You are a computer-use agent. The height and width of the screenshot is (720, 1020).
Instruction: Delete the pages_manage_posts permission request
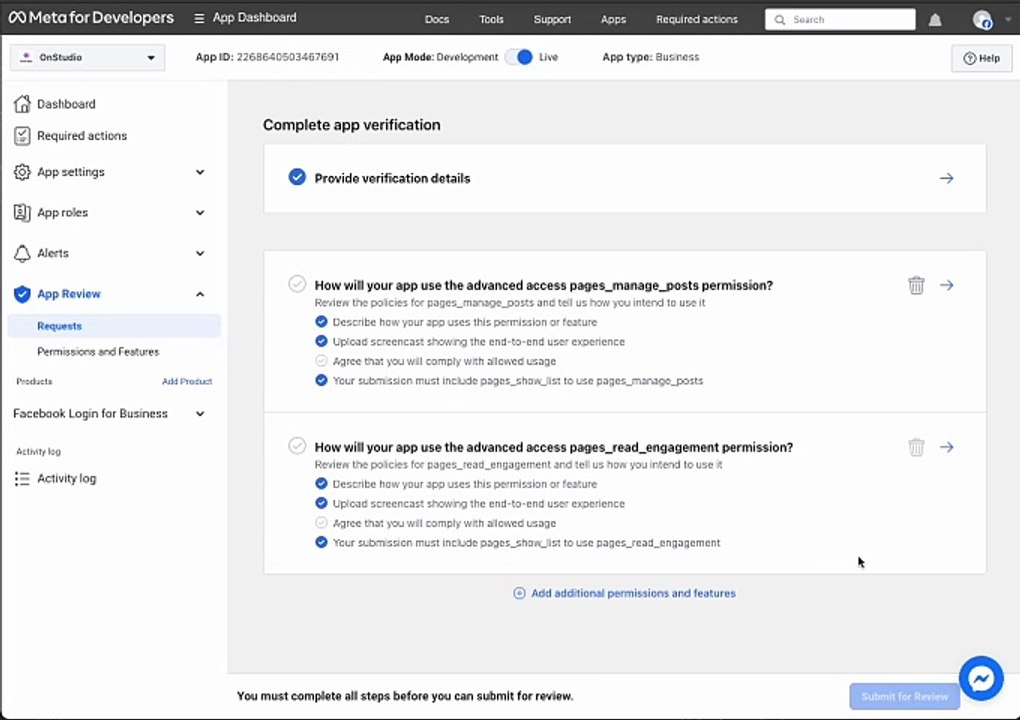point(916,285)
